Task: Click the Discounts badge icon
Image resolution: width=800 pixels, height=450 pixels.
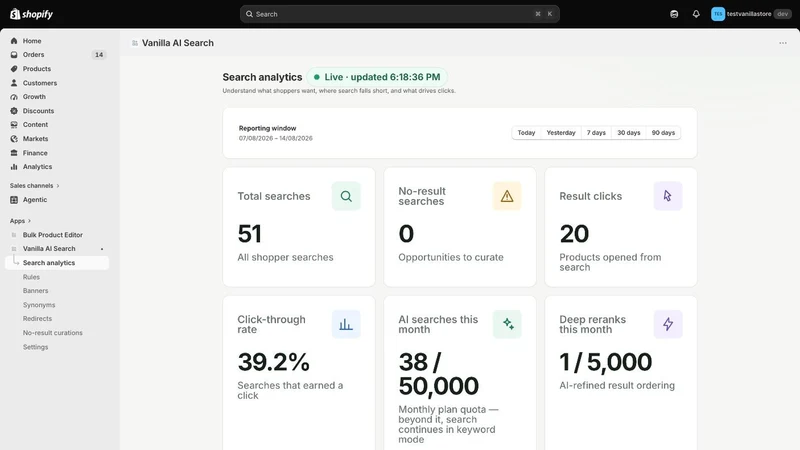Action: click(14, 111)
